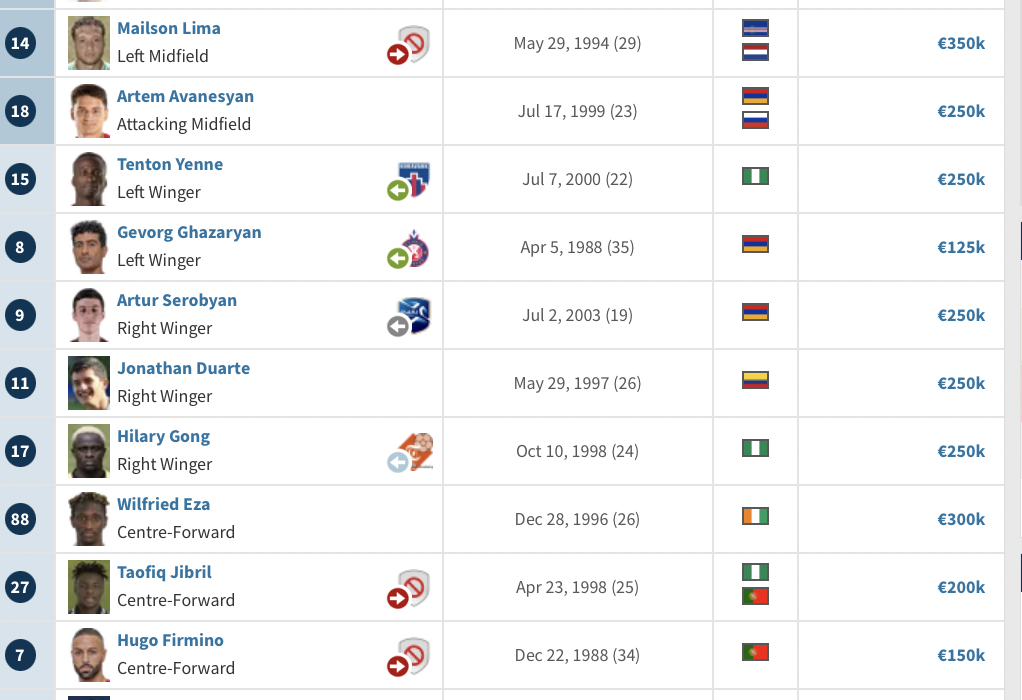Click the Portuguese flag in Hugo Firmino's row
The width and height of the screenshot is (1022, 700).
click(755, 652)
